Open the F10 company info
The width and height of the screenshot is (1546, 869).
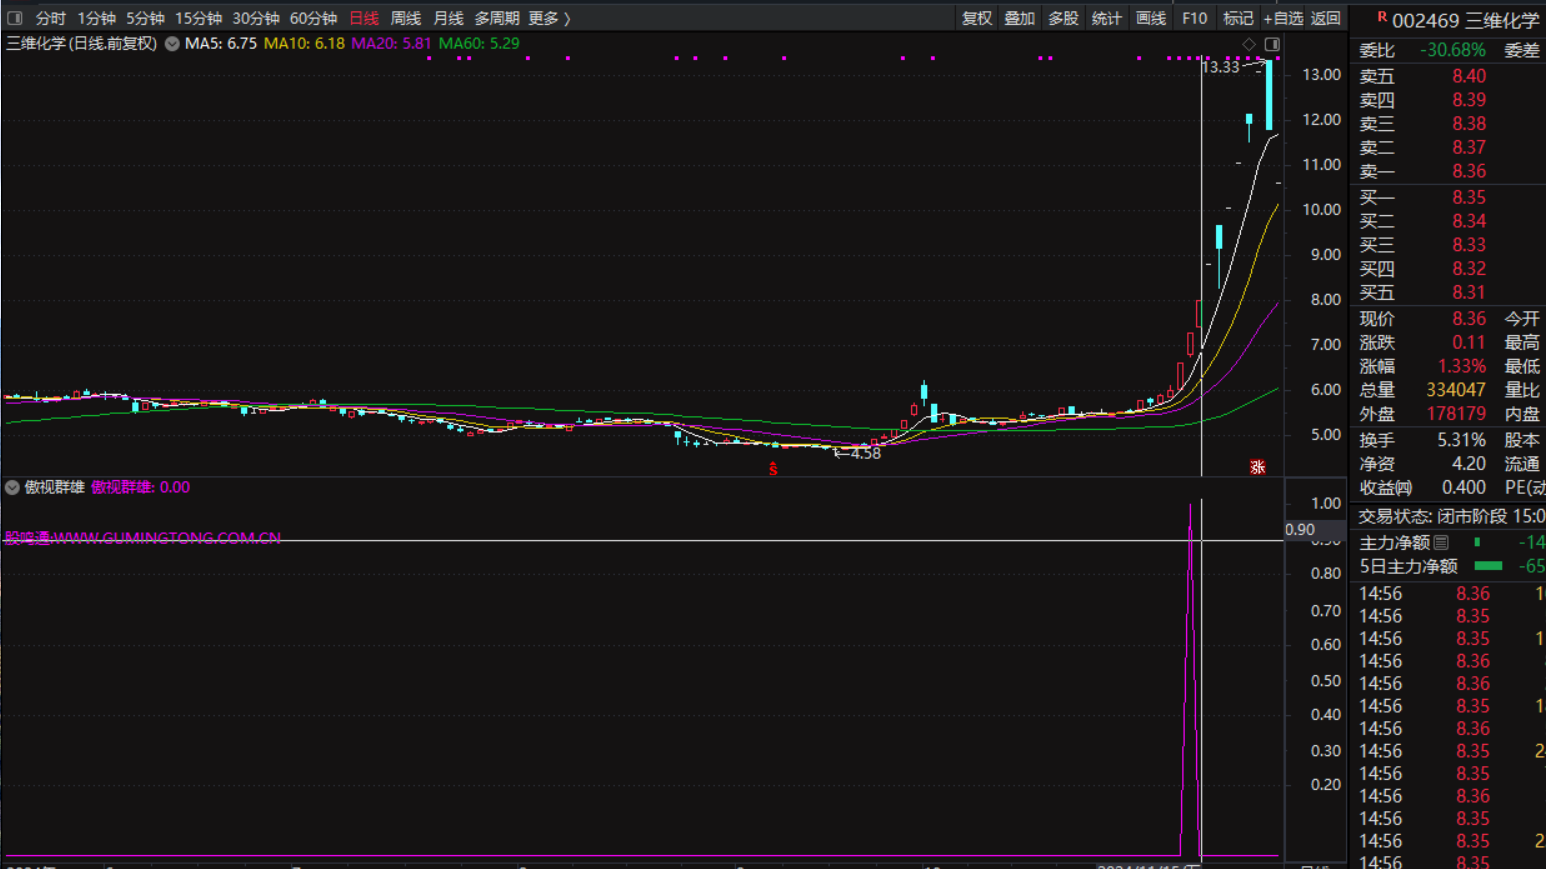(x=1194, y=18)
